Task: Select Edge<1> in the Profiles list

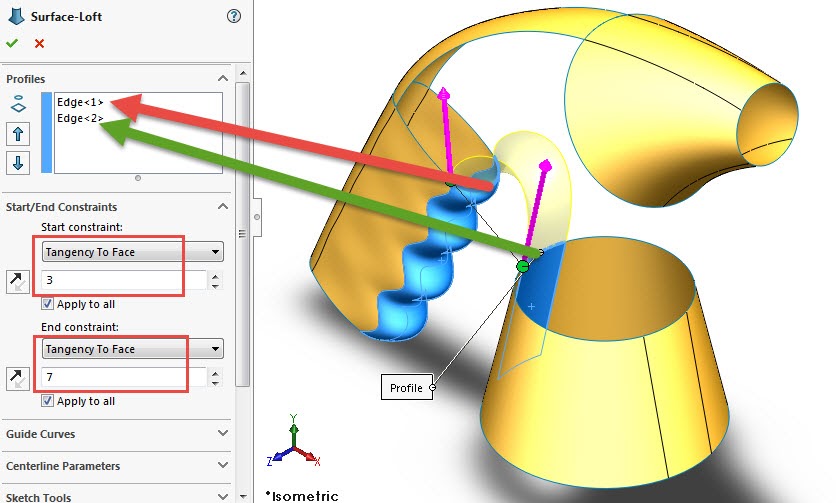Action: [x=80, y=102]
